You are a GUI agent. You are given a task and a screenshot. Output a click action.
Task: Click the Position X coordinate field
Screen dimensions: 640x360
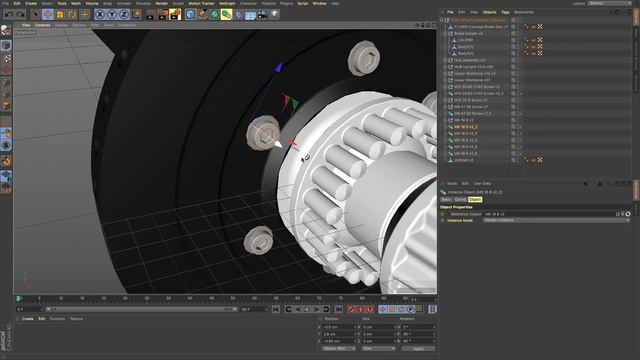point(338,327)
